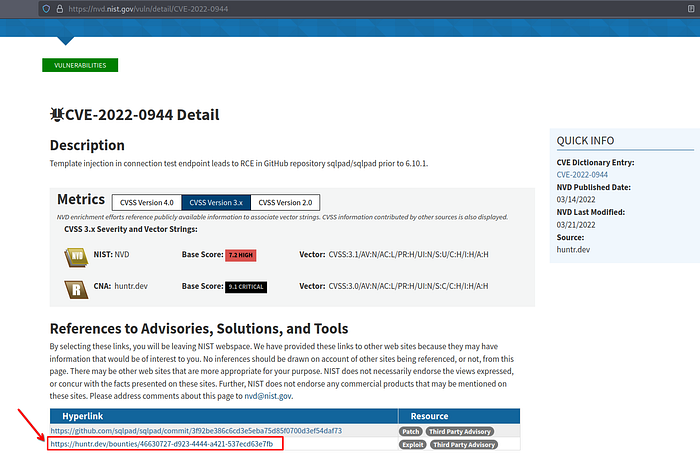
Task: Open the huntr.dev bounties hyperlink
Action: [x=162, y=444]
